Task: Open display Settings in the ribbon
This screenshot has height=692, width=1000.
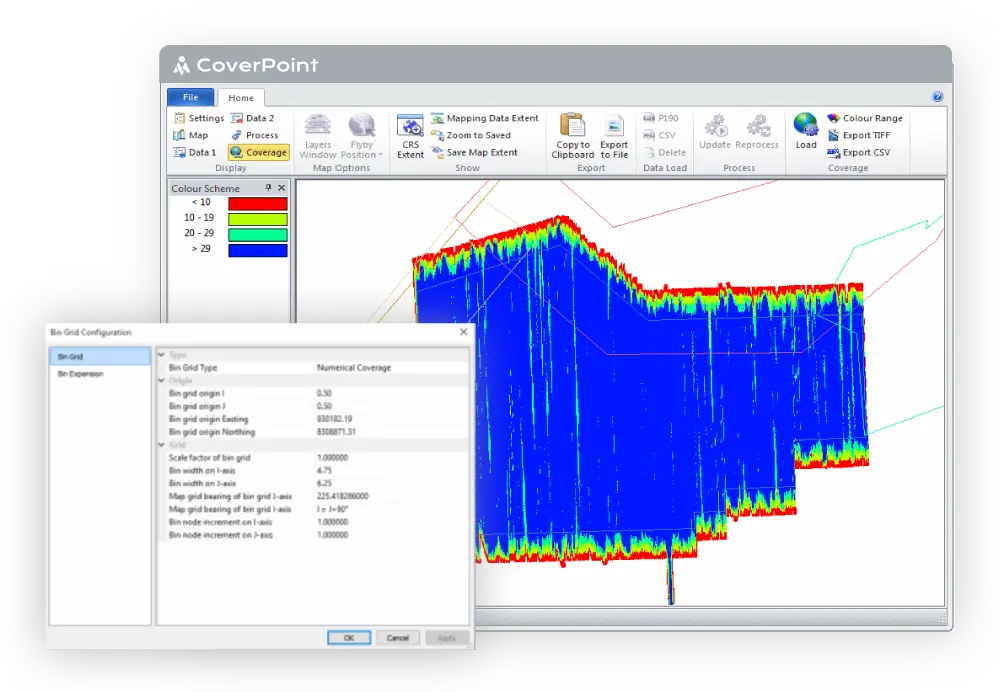Action: point(198,118)
